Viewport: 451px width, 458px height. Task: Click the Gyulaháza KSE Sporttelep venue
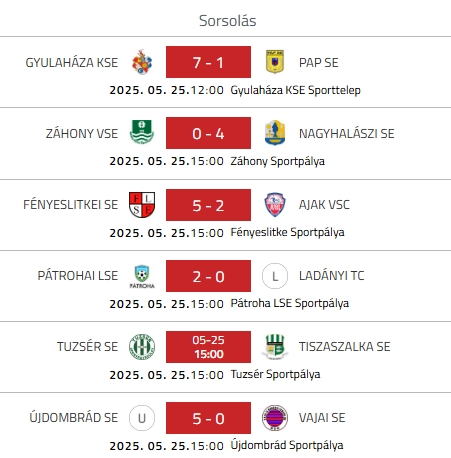[295, 90]
